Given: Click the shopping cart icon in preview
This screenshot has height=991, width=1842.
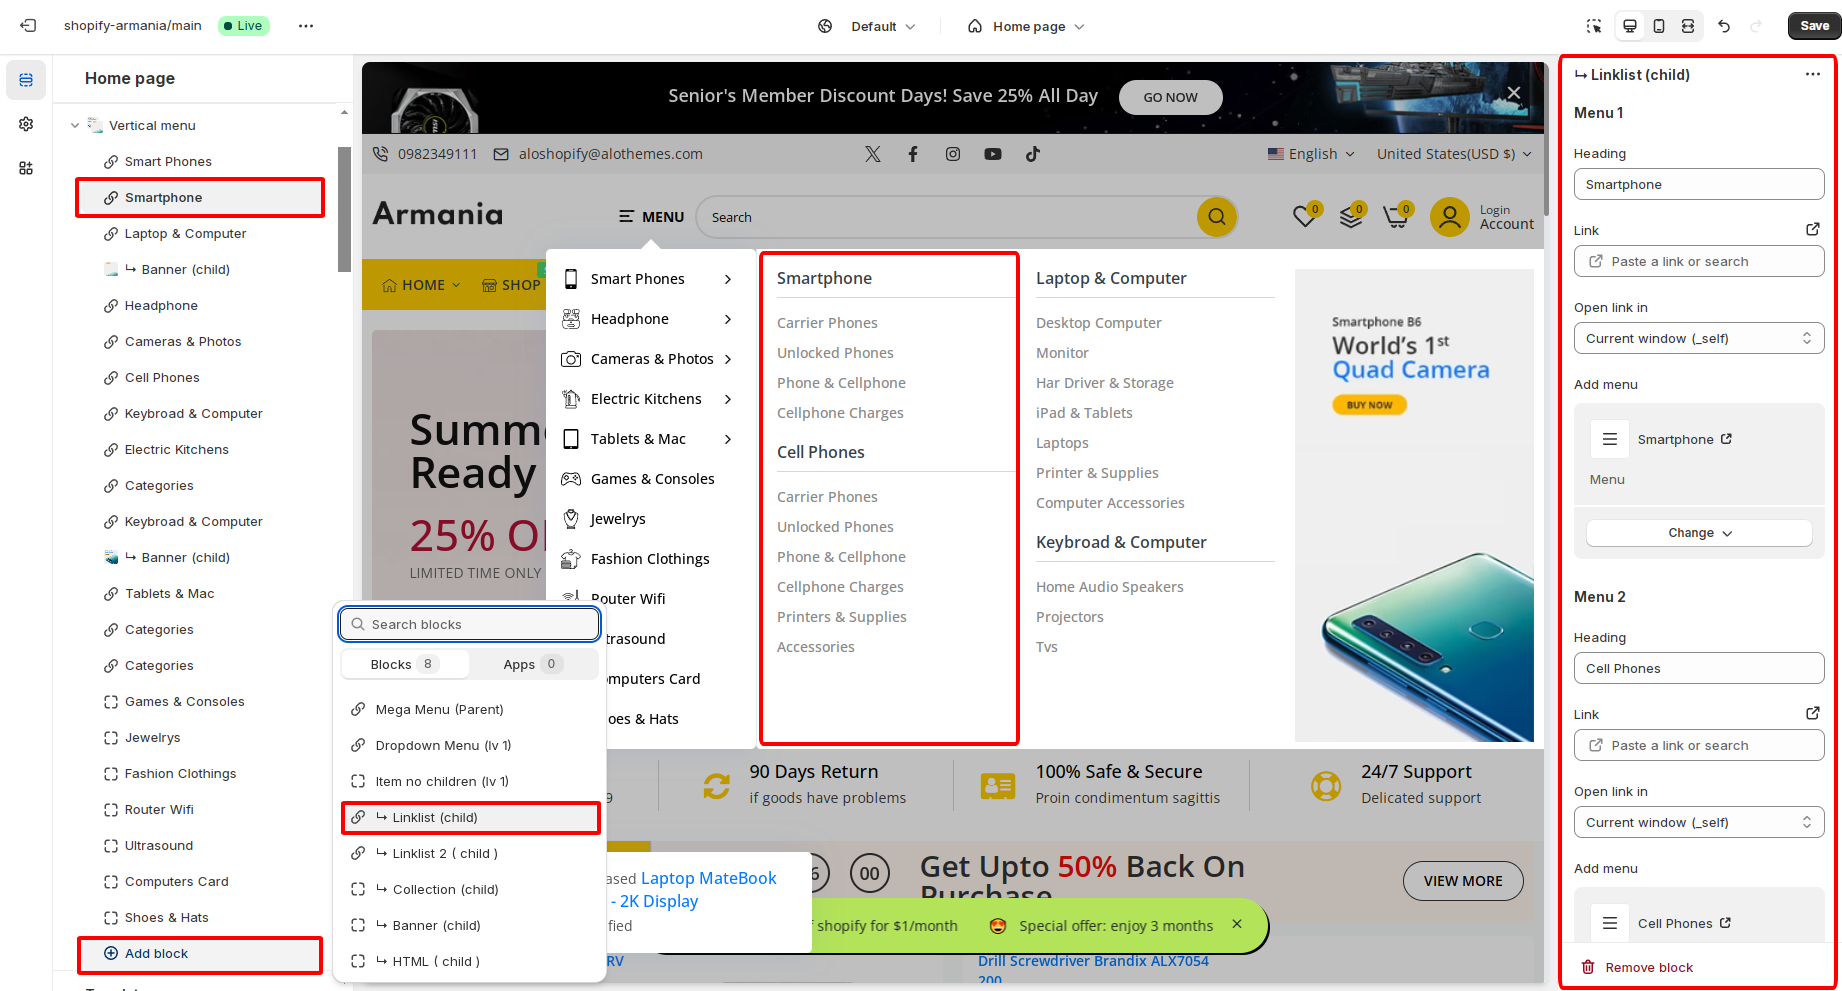Looking at the screenshot, I should click(1395, 216).
